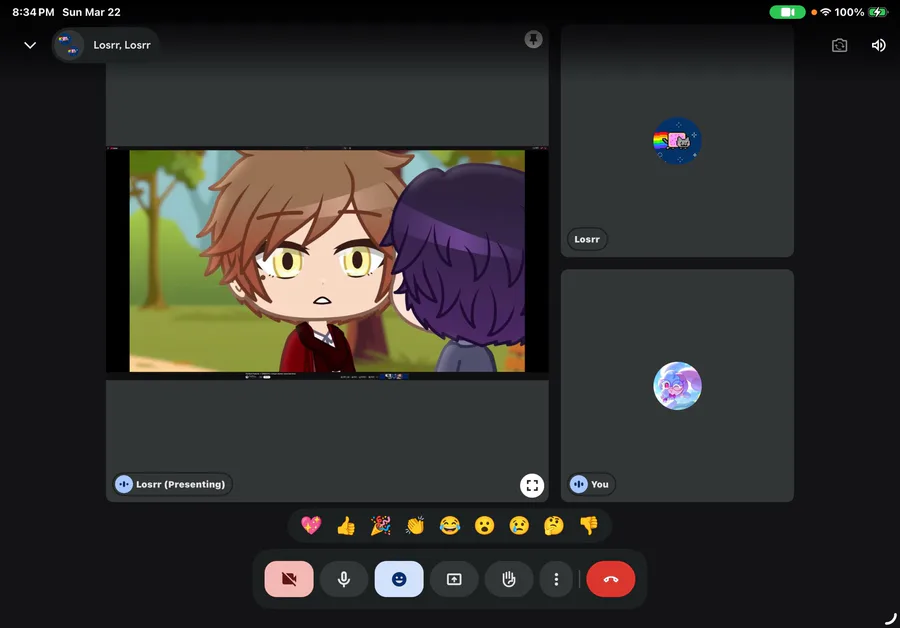
Task: Switch camera with the flip icon
Action: tap(839, 45)
